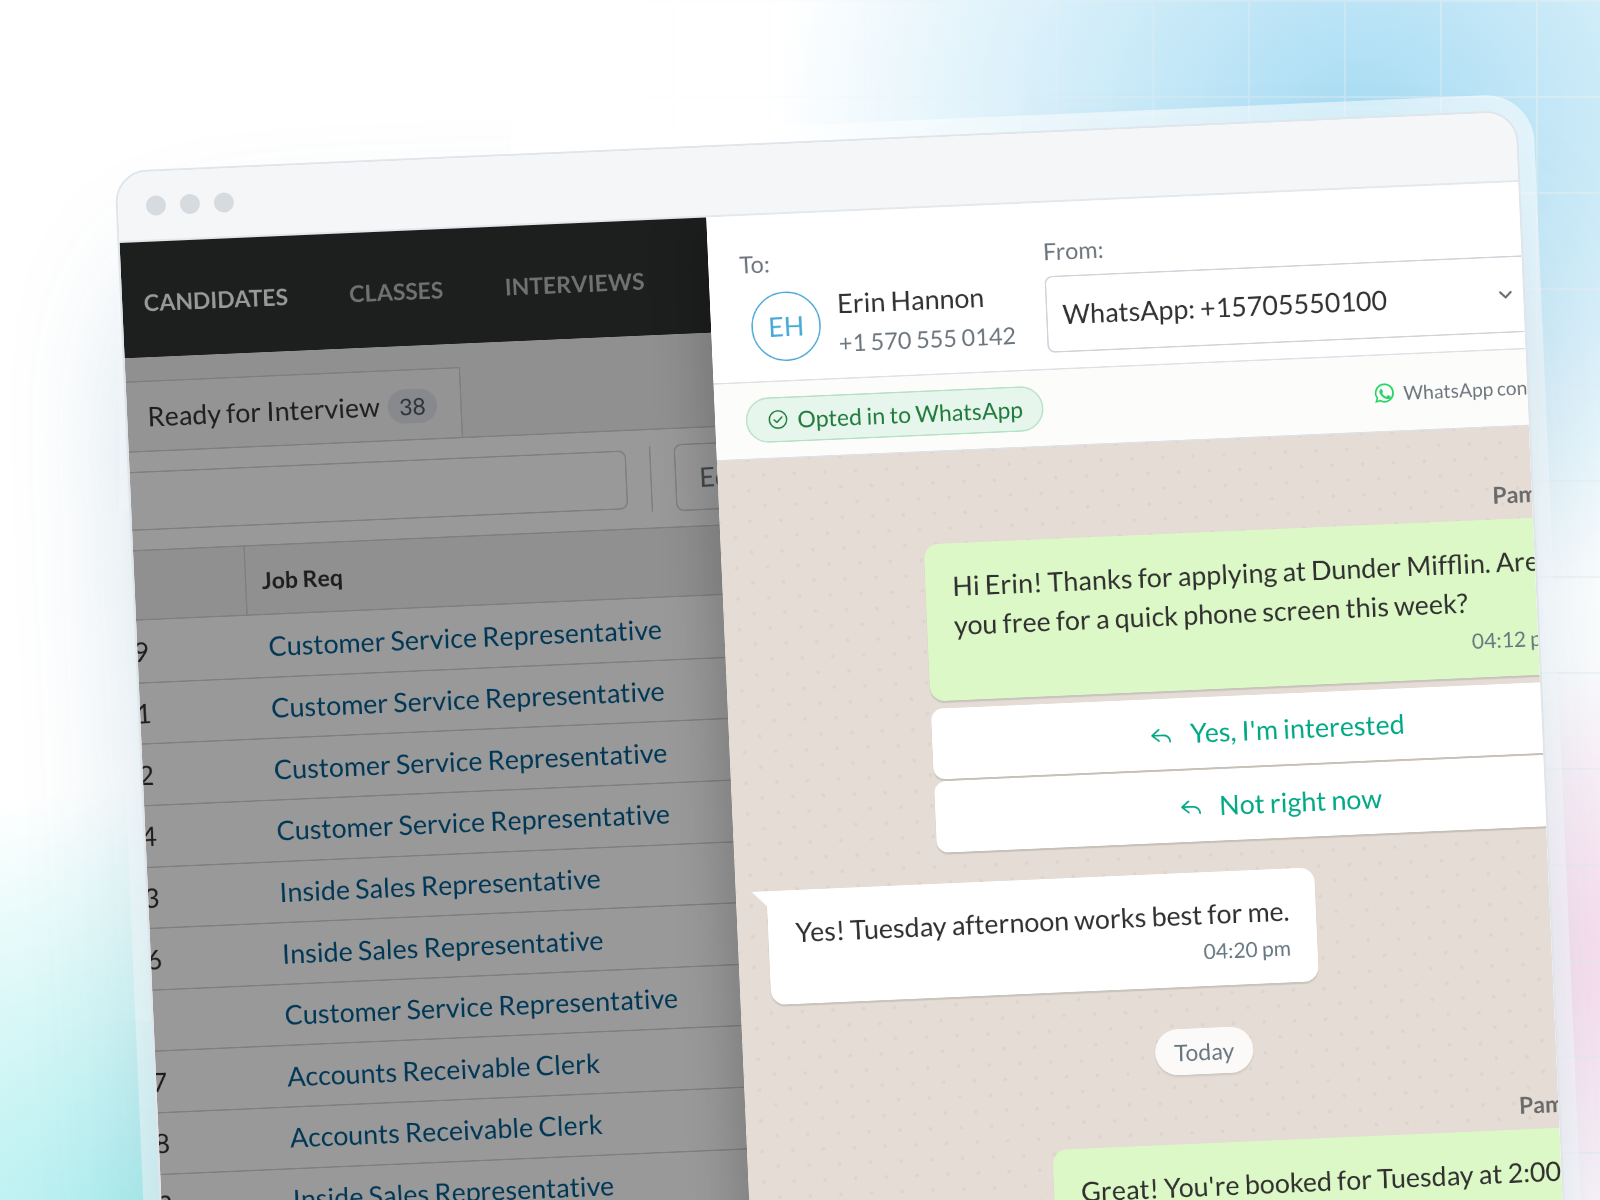
Task: Click the 04:20 pm timestamp
Action: tap(1246, 951)
